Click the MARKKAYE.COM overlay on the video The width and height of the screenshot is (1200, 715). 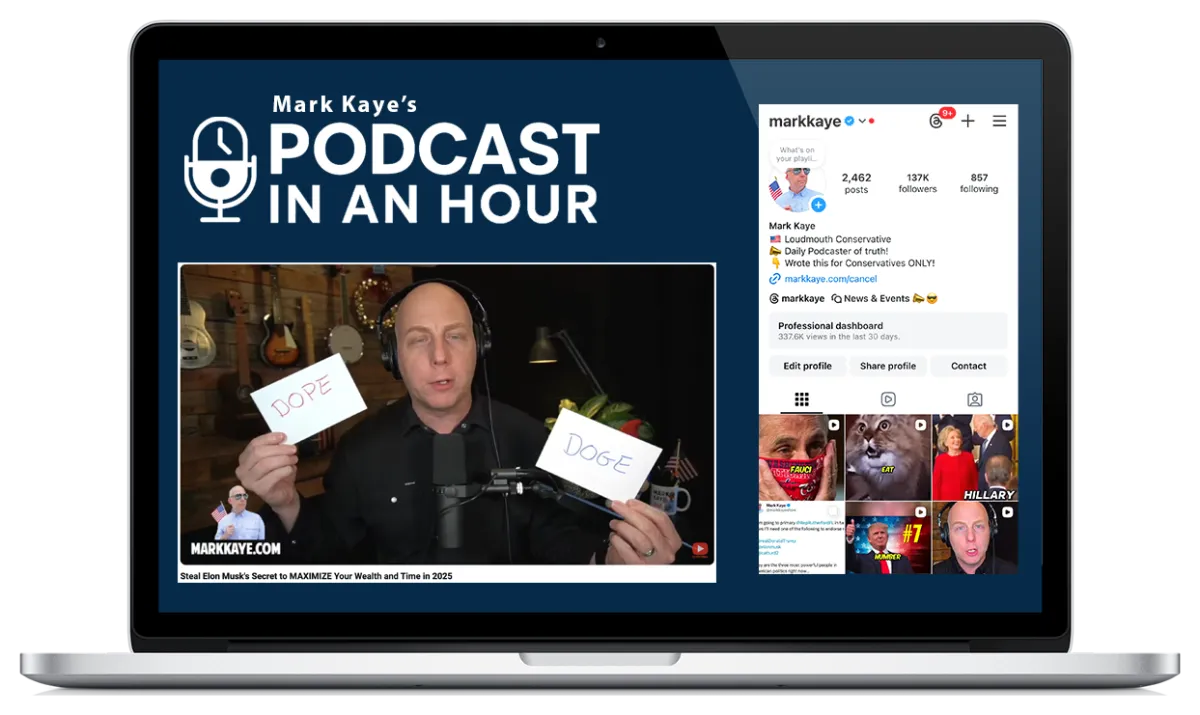pos(236,549)
